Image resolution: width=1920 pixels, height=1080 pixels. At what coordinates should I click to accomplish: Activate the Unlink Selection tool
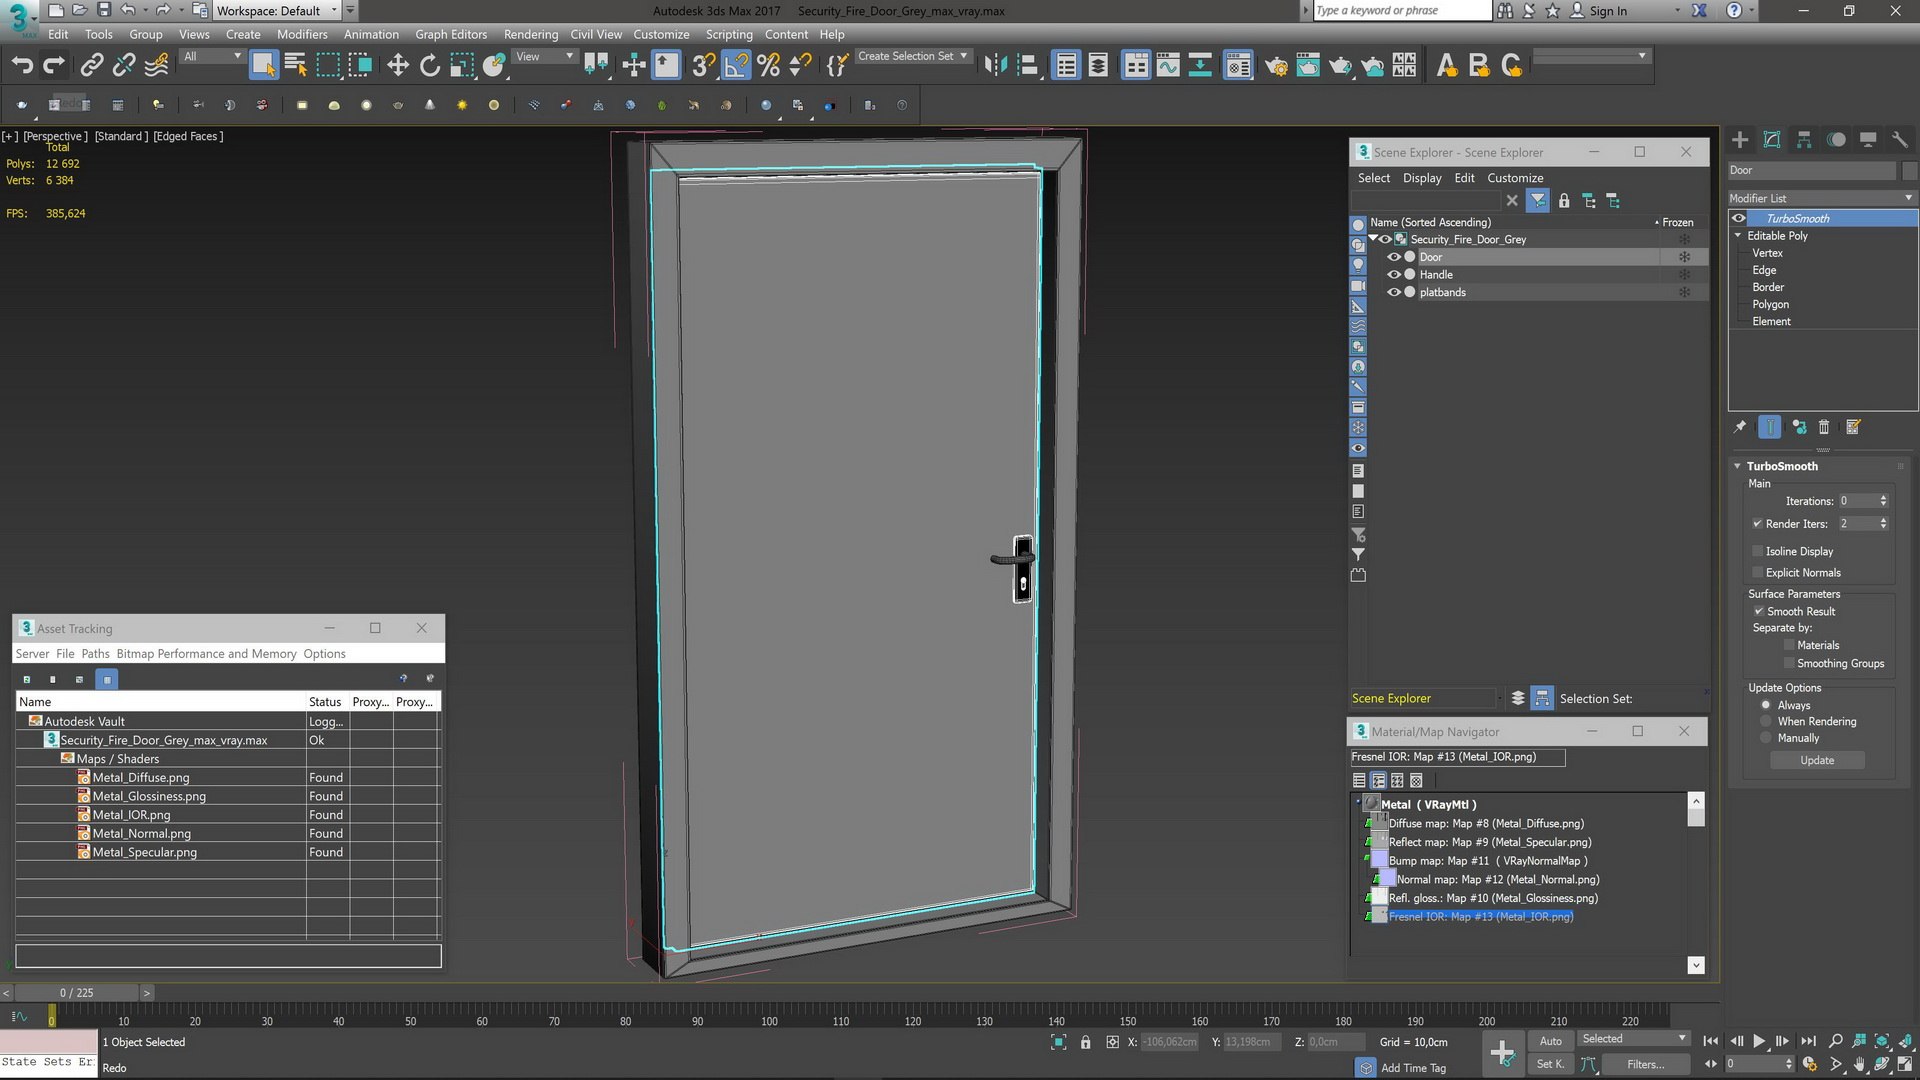[123, 66]
